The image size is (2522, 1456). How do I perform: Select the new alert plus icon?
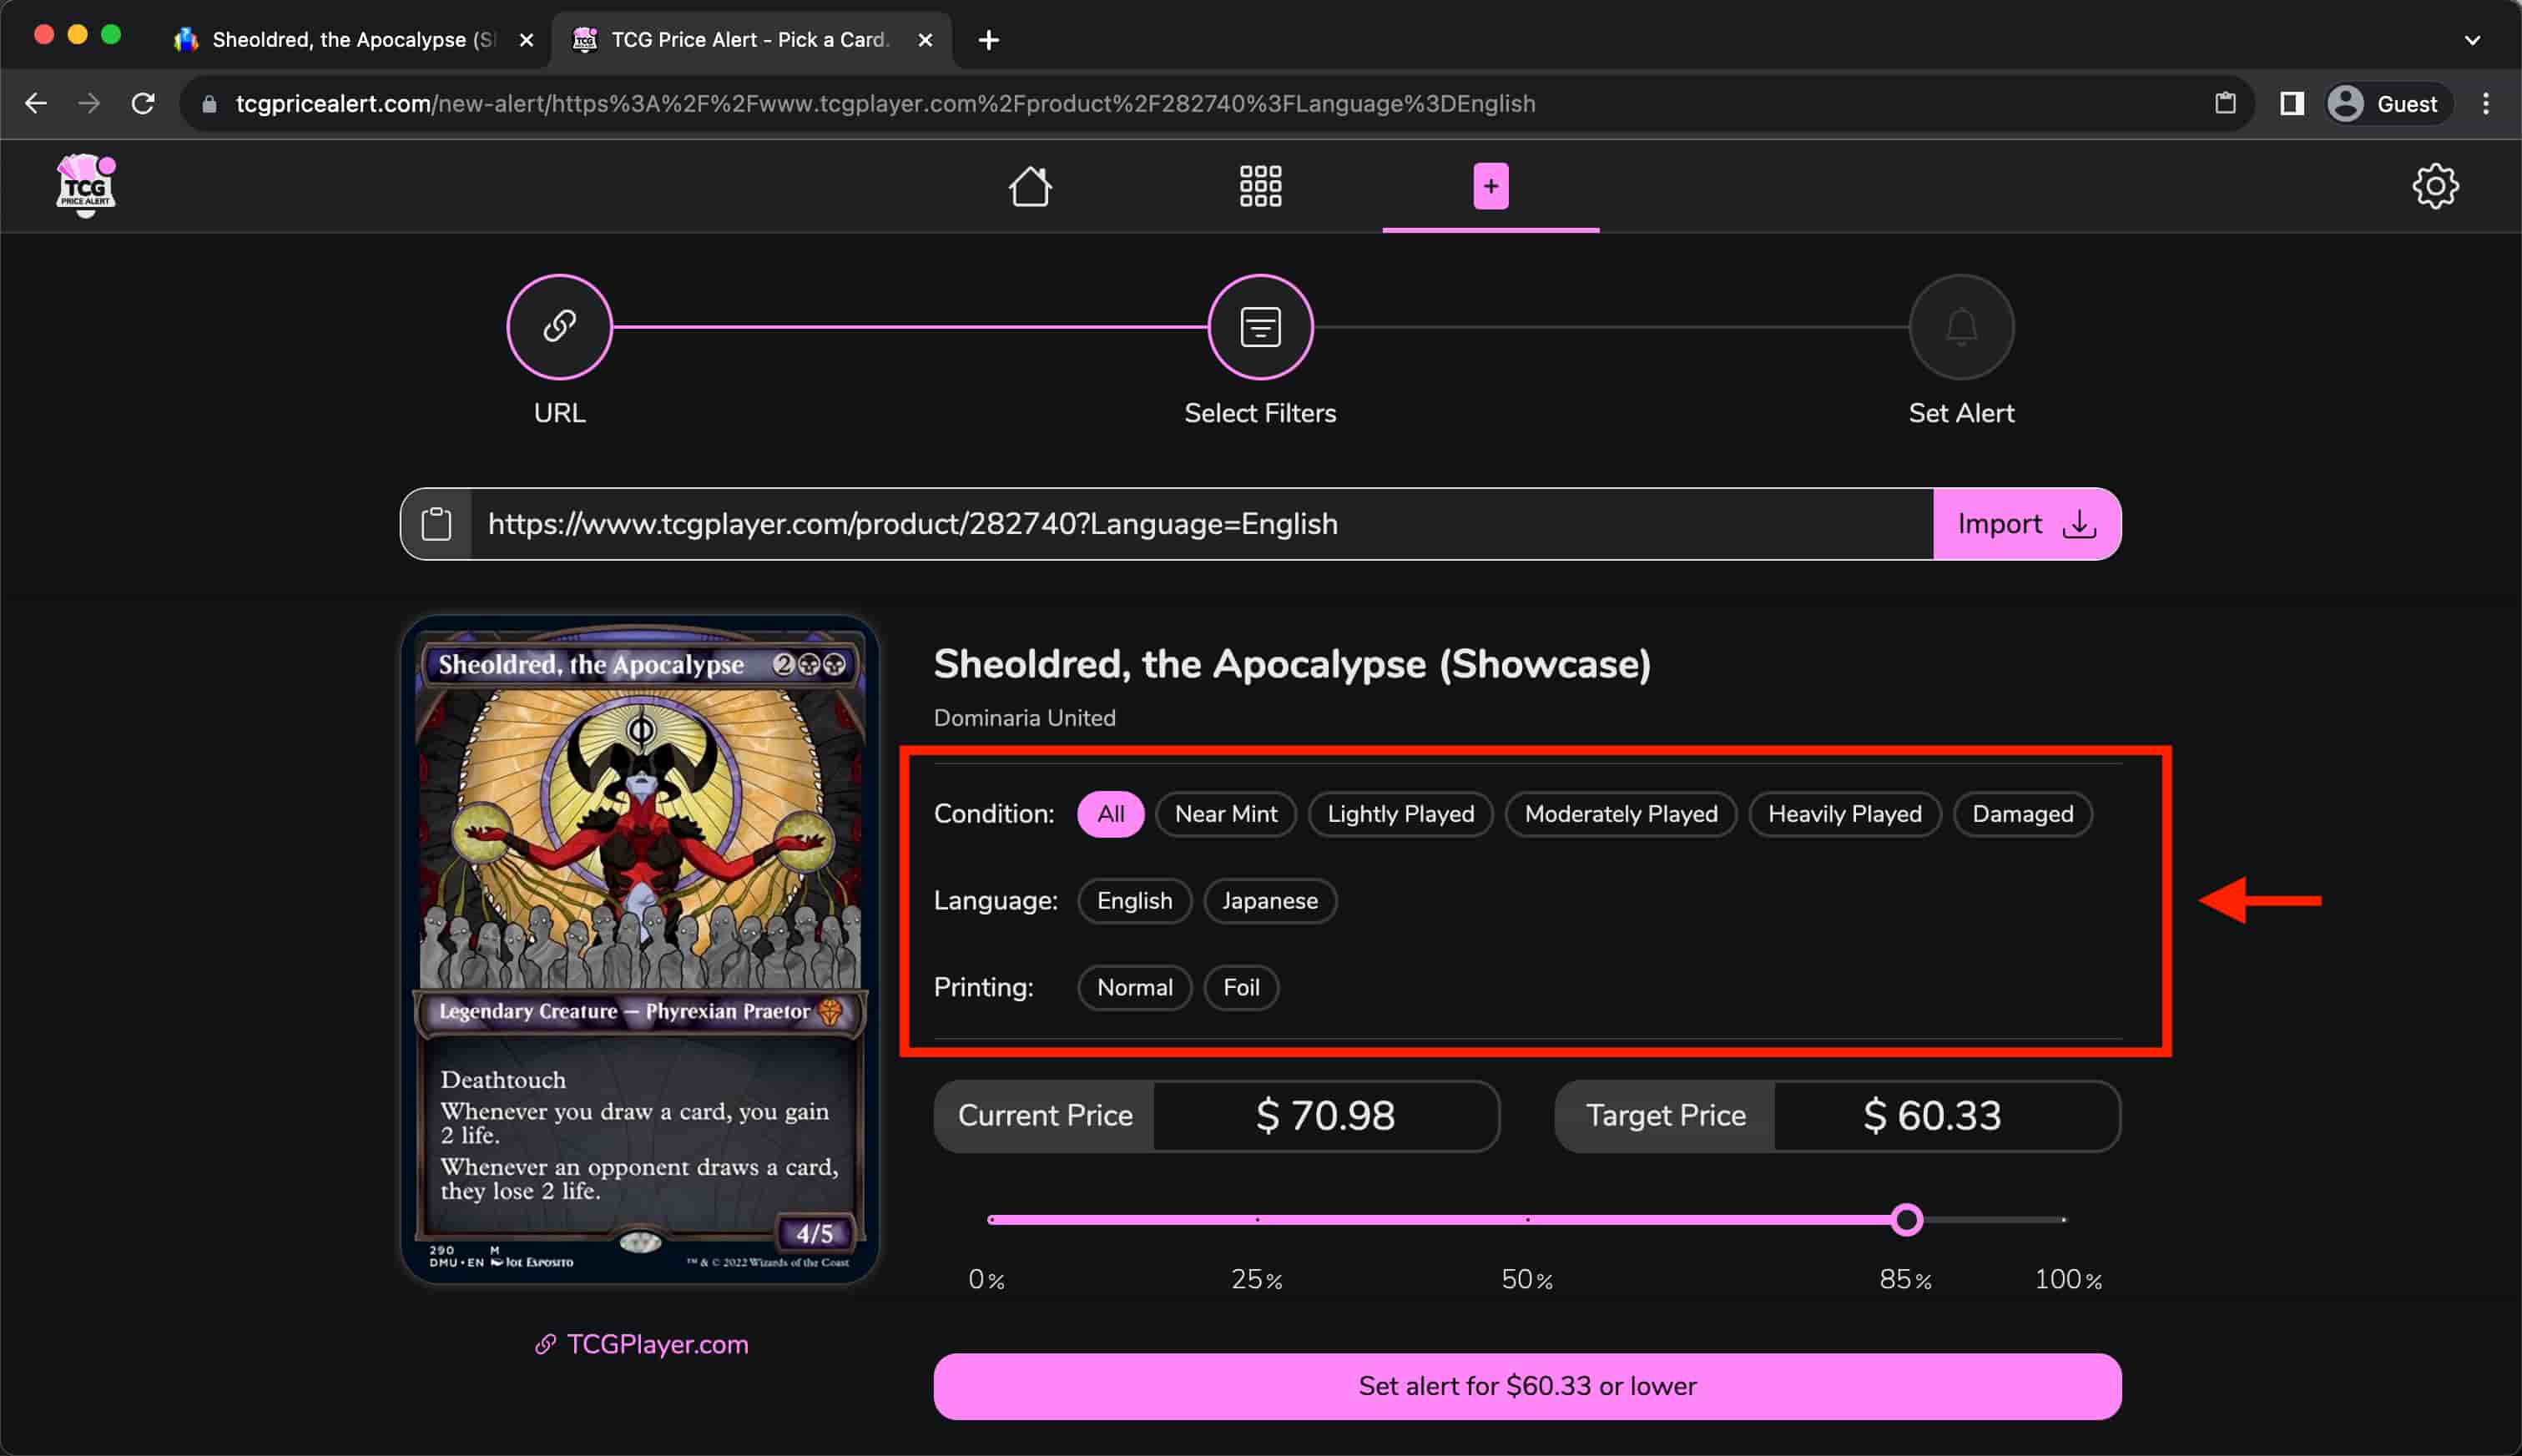click(x=1490, y=186)
